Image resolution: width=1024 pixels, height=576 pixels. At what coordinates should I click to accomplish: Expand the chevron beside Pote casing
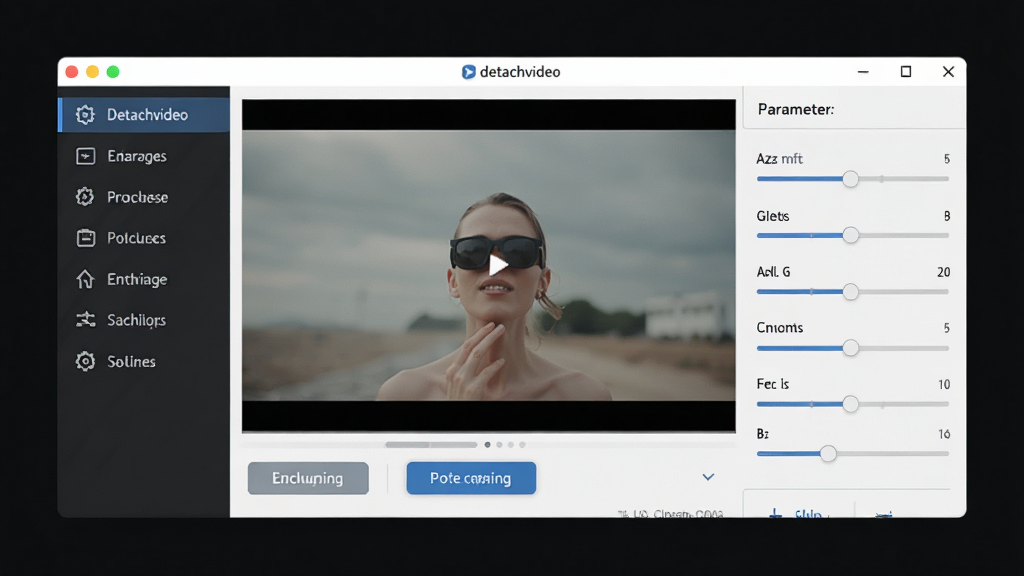(708, 477)
